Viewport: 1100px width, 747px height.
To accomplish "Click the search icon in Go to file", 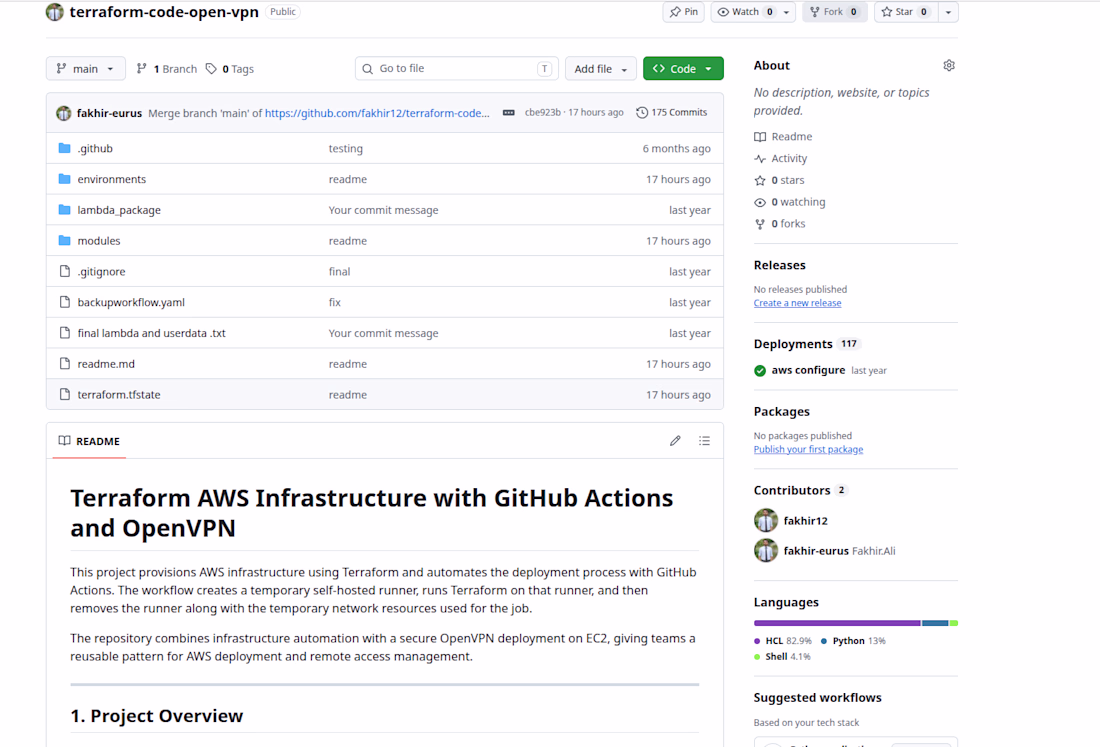I will click(x=368, y=69).
